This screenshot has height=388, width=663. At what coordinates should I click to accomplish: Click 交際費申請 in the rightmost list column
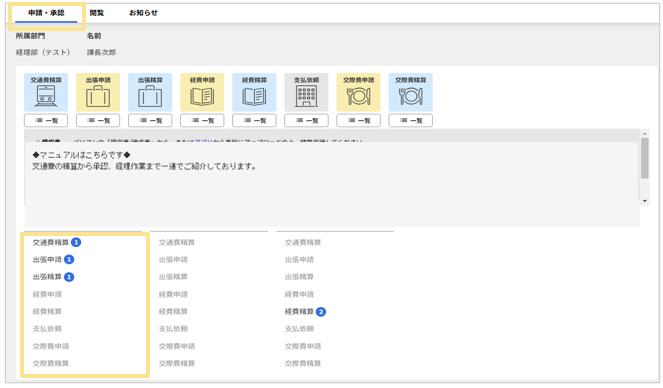point(303,346)
